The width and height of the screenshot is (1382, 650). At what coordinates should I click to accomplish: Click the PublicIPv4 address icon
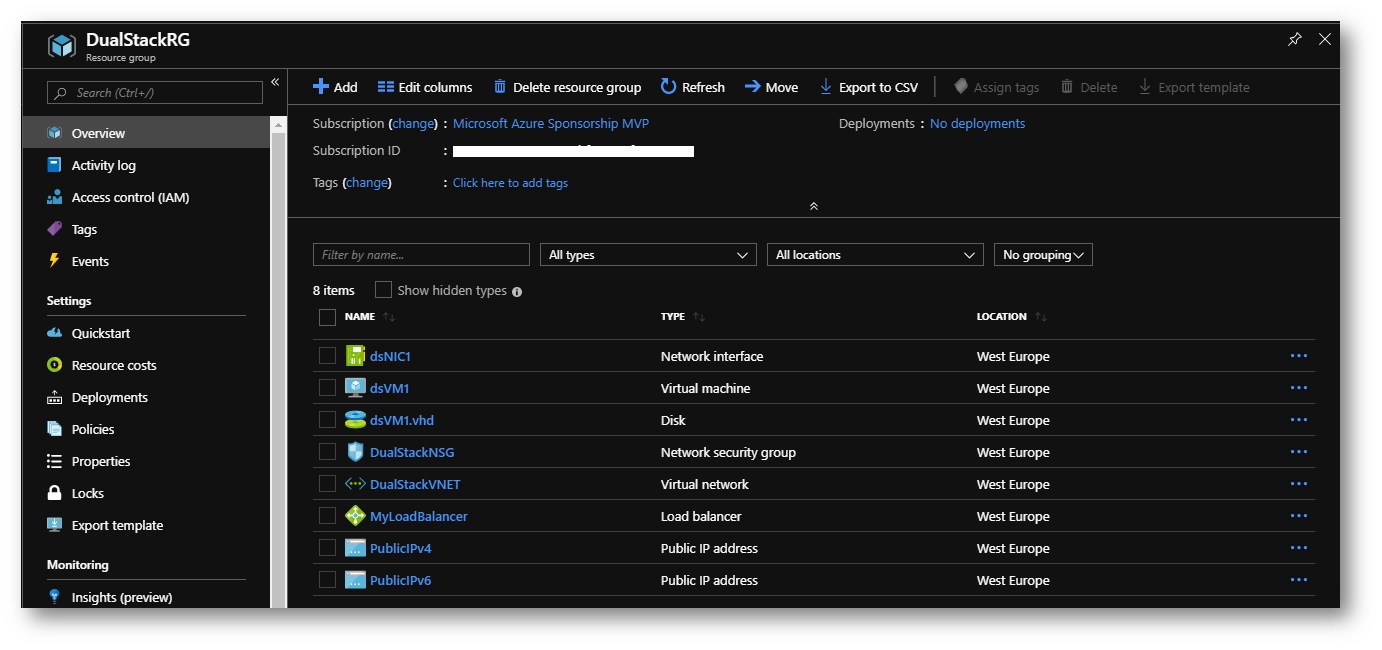point(355,548)
